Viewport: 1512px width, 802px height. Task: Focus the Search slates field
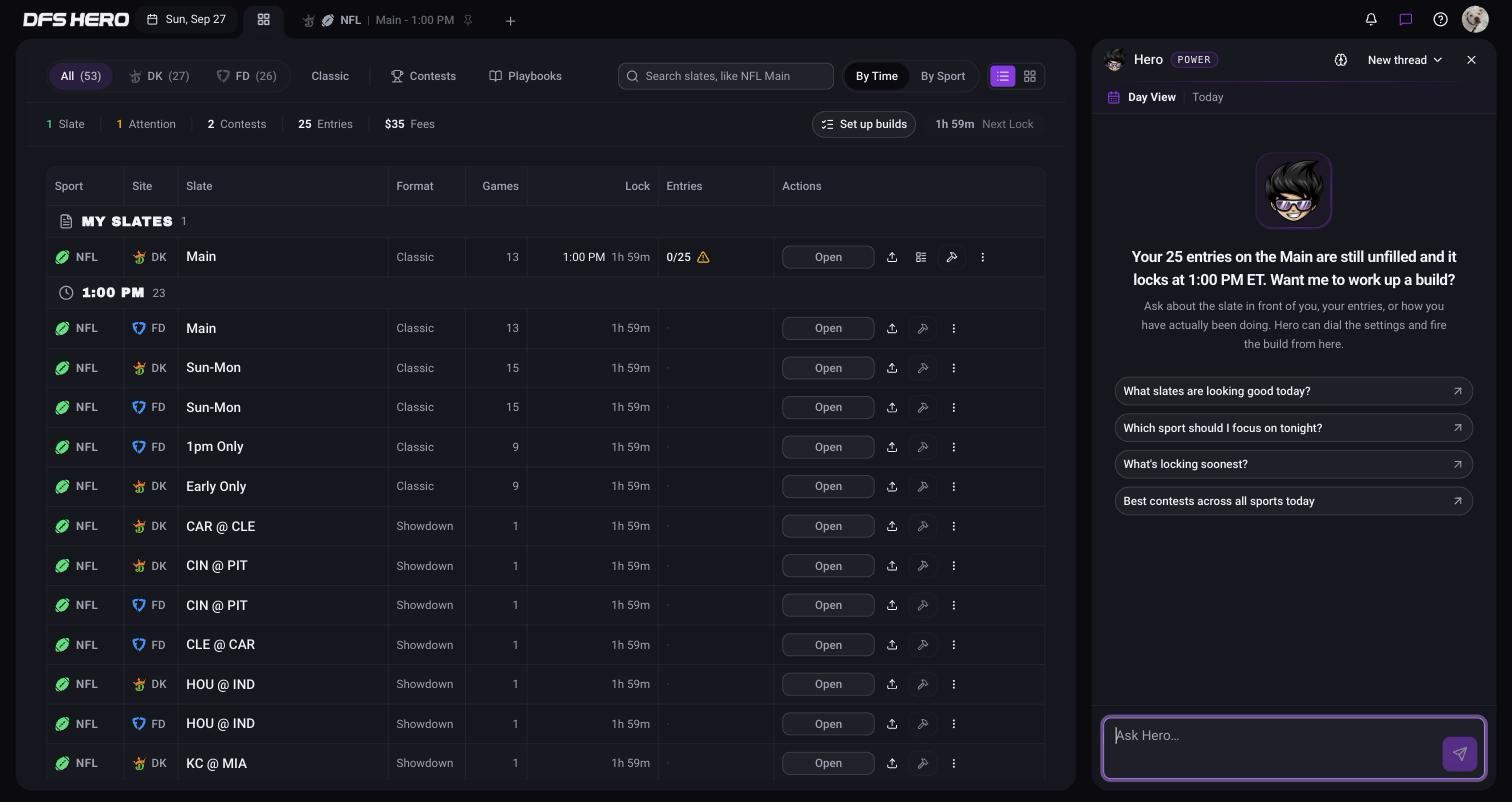pos(726,76)
